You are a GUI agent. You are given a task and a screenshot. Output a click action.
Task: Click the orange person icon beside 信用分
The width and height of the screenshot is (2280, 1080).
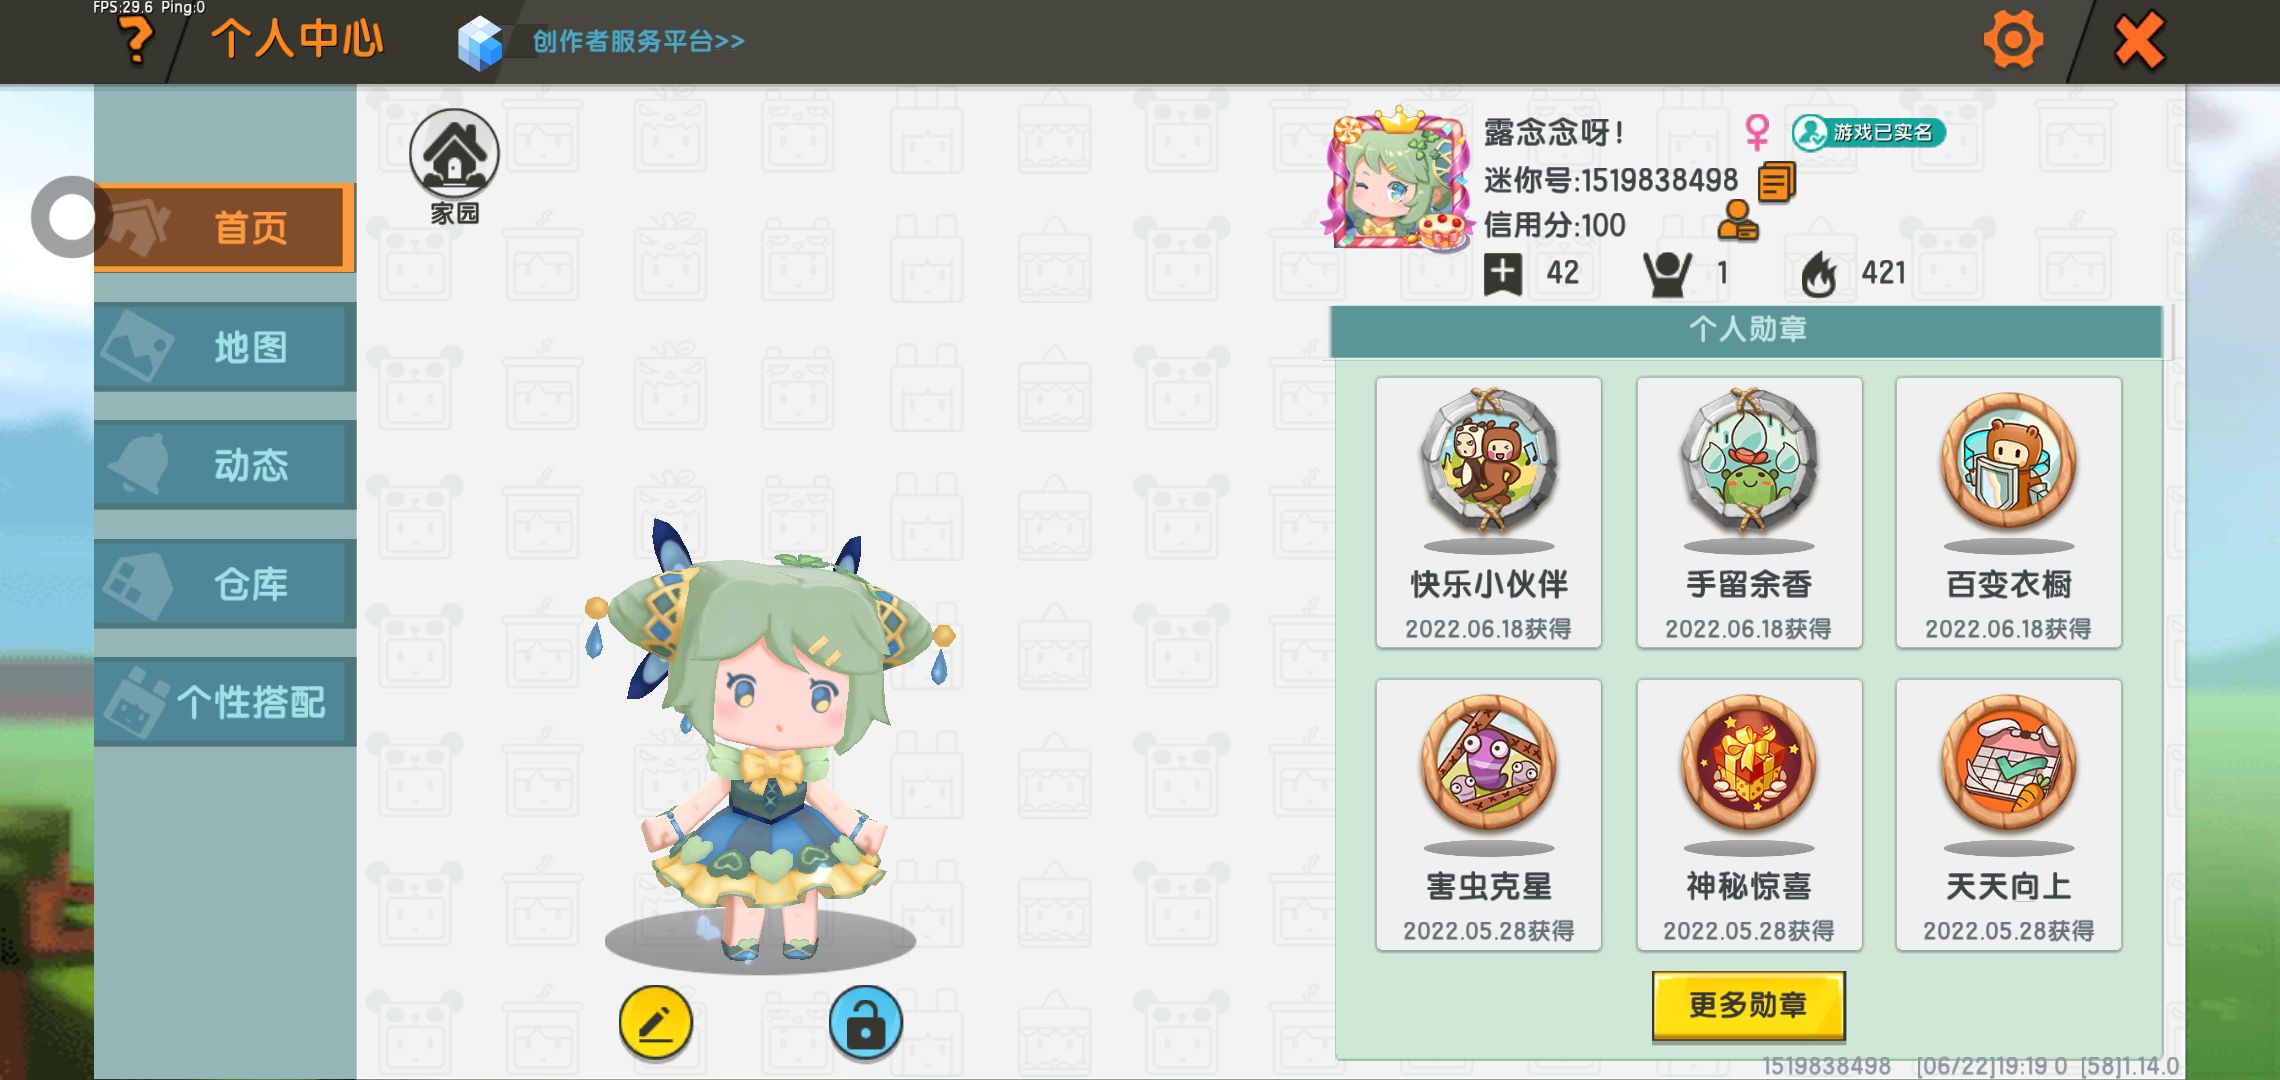point(1738,222)
